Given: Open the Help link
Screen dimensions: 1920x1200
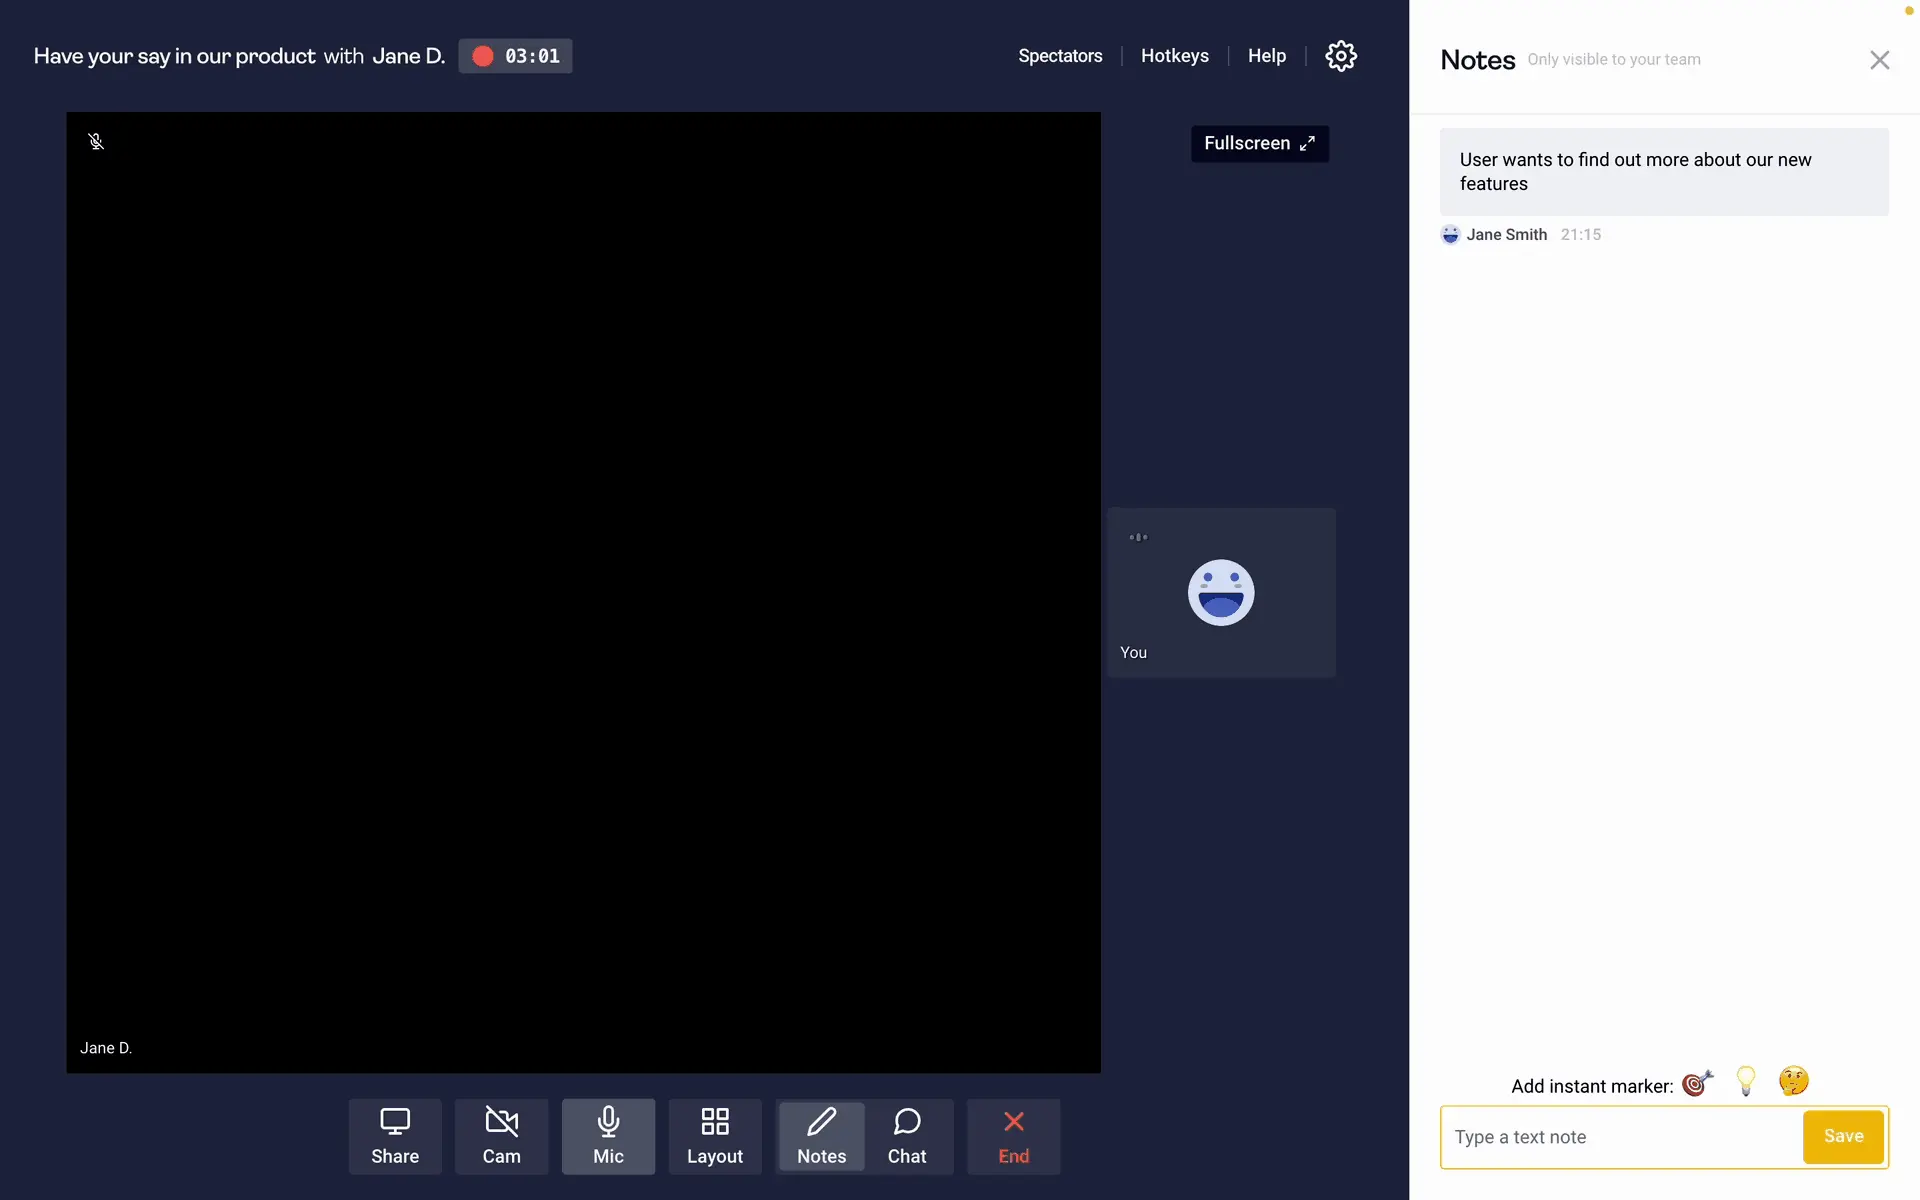Looking at the screenshot, I should point(1266,56).
